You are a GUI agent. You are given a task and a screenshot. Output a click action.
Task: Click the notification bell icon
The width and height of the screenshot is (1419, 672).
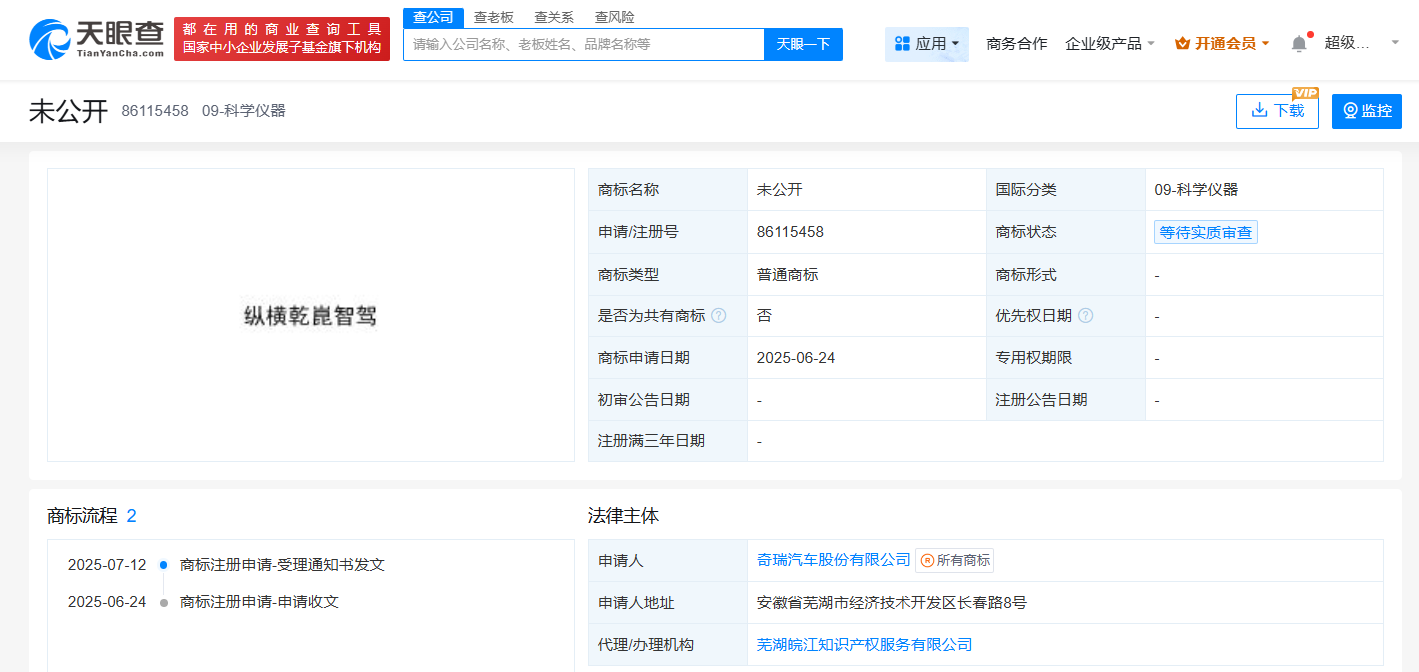(x=1298, y=44)
